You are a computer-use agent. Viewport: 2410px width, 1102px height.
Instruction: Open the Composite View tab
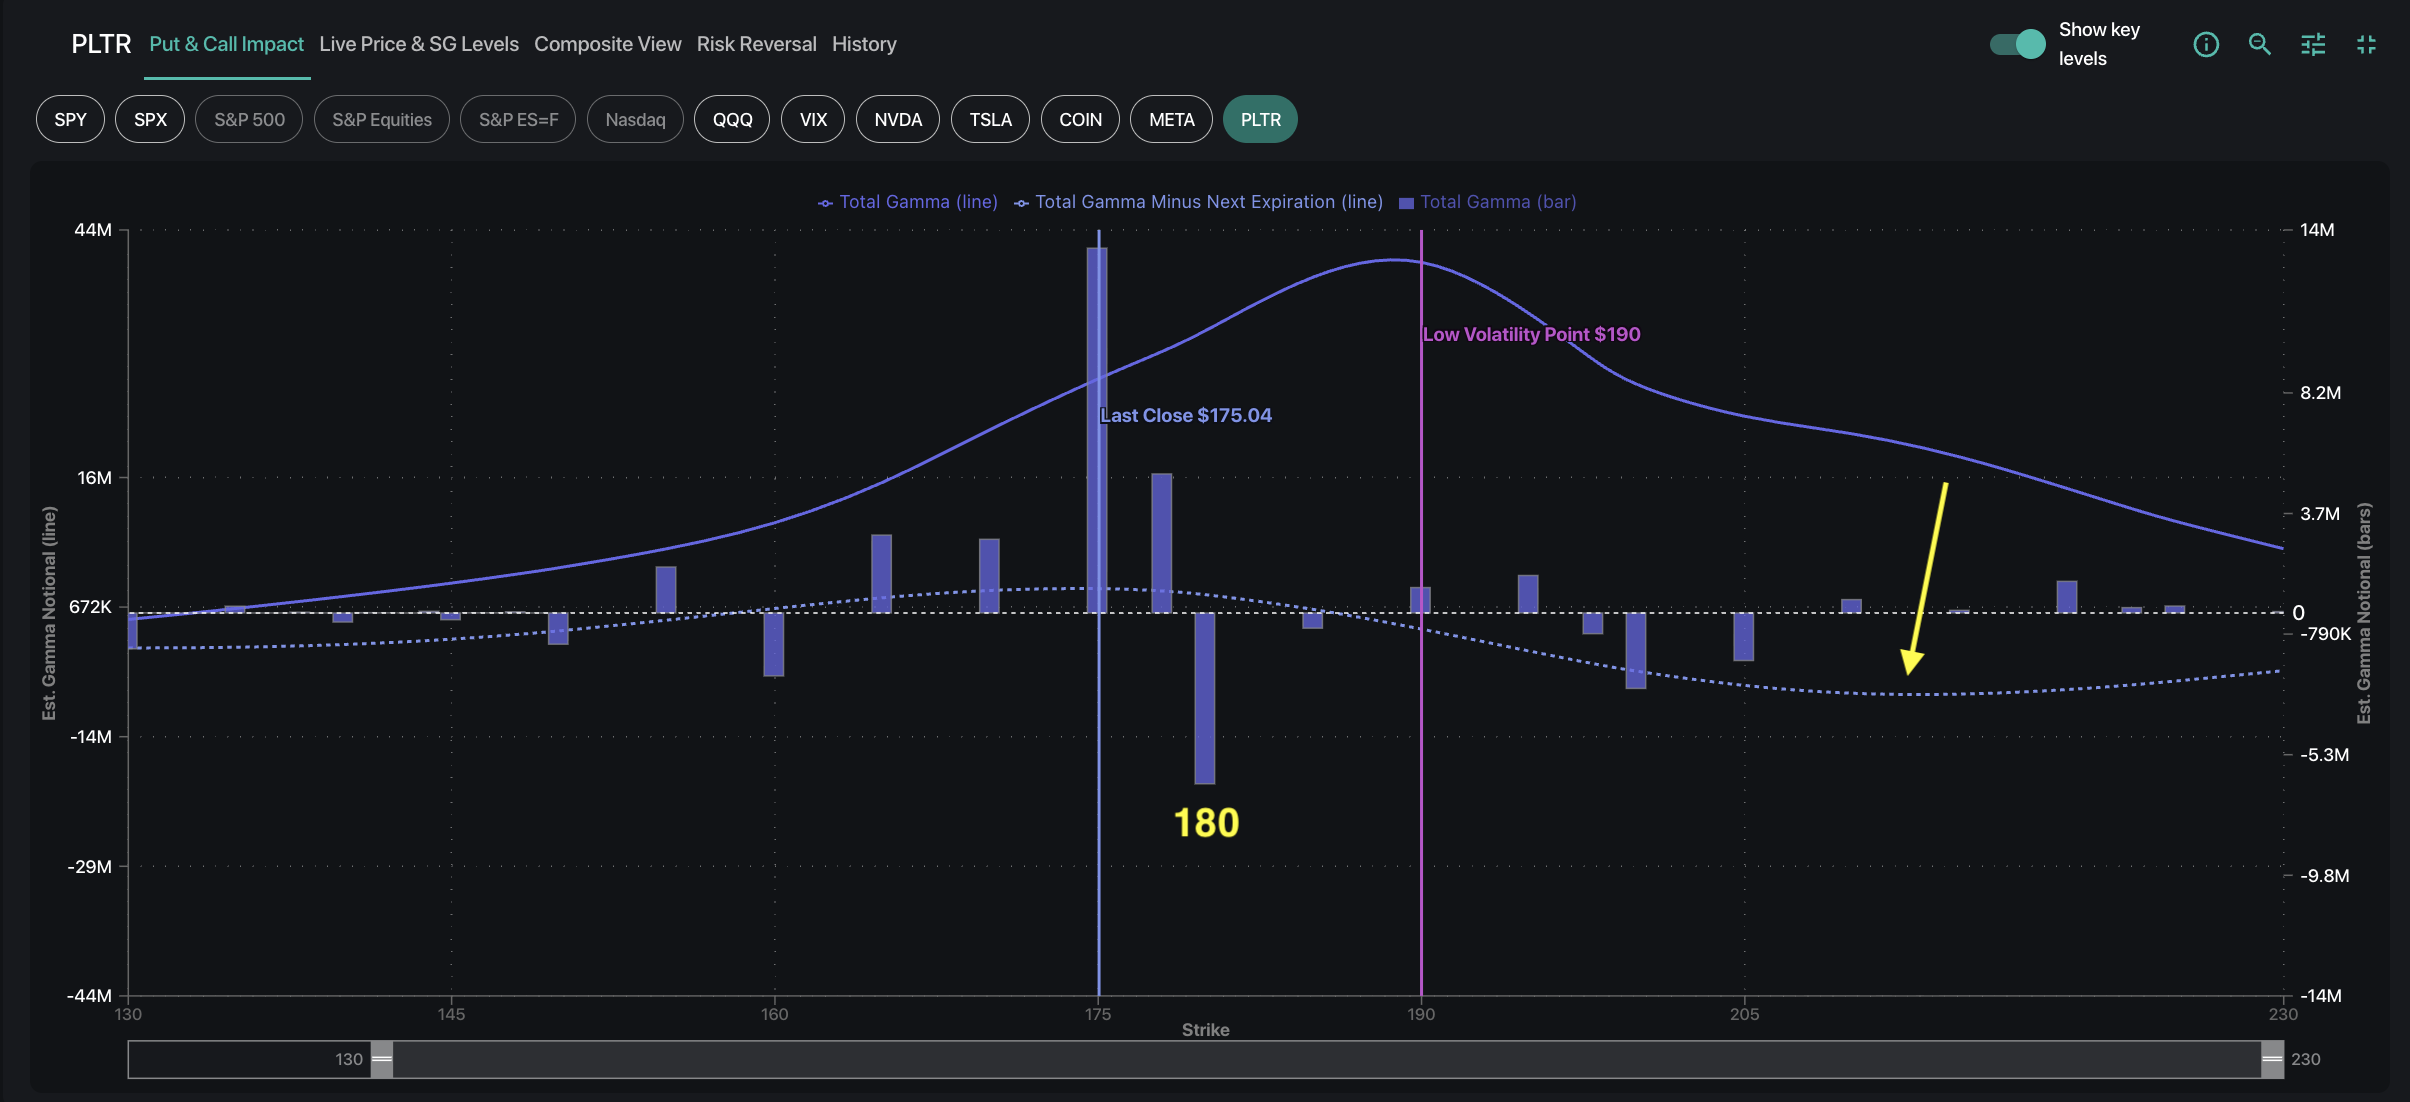click(607, 44)
